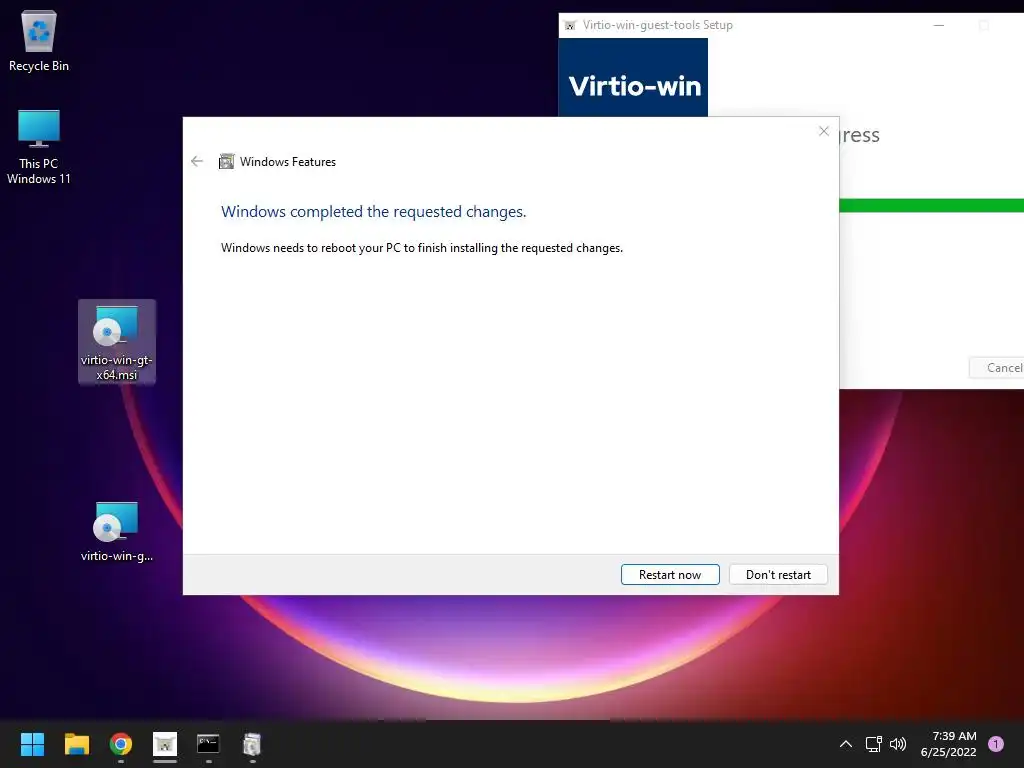This screenshot has width=1024, height=768.
Task: Open the notification badge showing 1
Action: (996, 743)
